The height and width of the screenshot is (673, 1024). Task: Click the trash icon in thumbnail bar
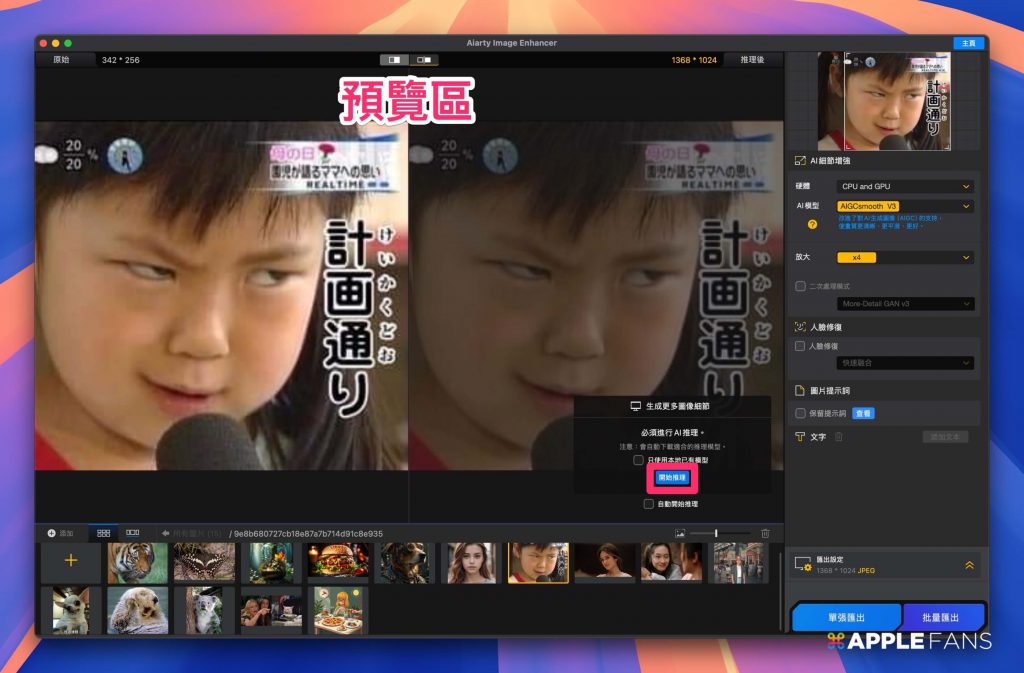pyautogui.click(x=765, y=534)
